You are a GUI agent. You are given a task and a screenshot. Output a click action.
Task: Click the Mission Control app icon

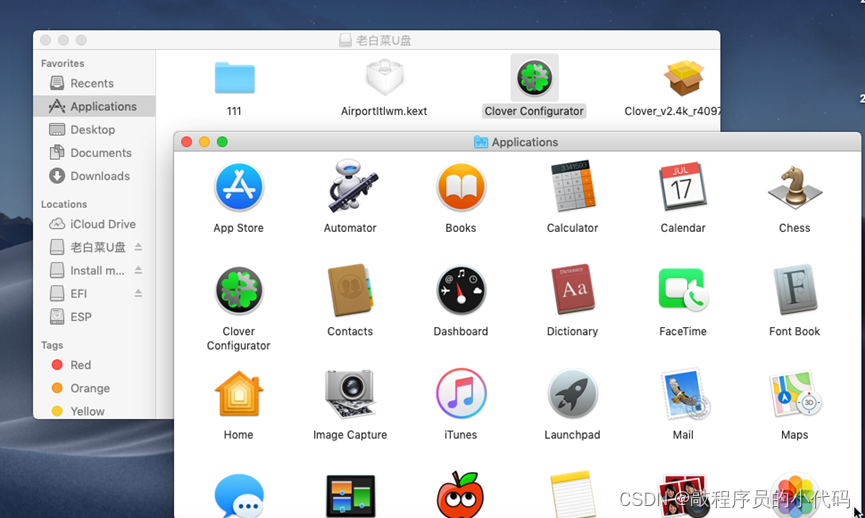[350, 496]
